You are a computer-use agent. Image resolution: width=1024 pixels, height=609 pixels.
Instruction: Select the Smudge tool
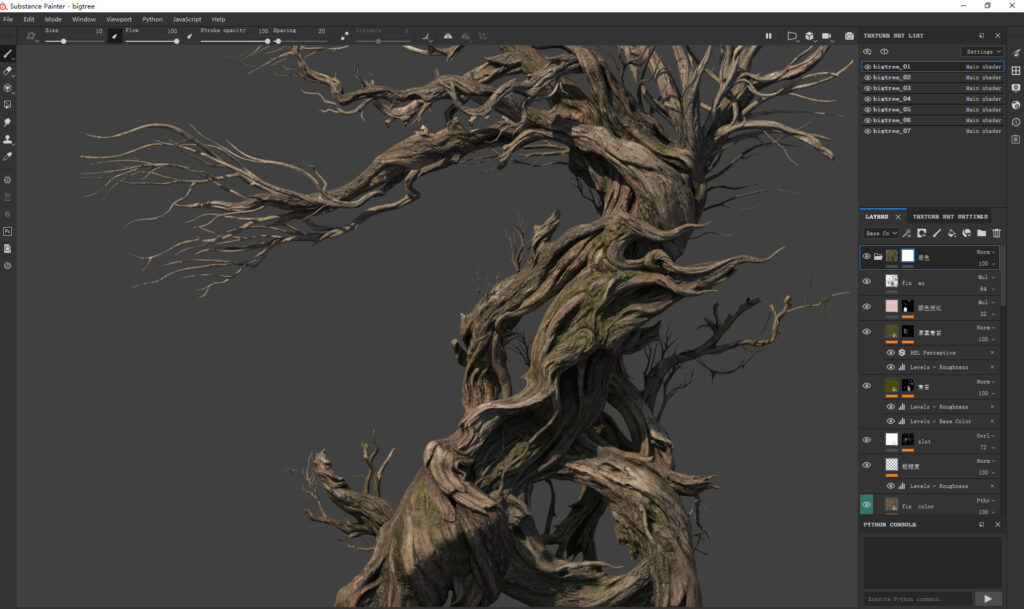[8, 122]
